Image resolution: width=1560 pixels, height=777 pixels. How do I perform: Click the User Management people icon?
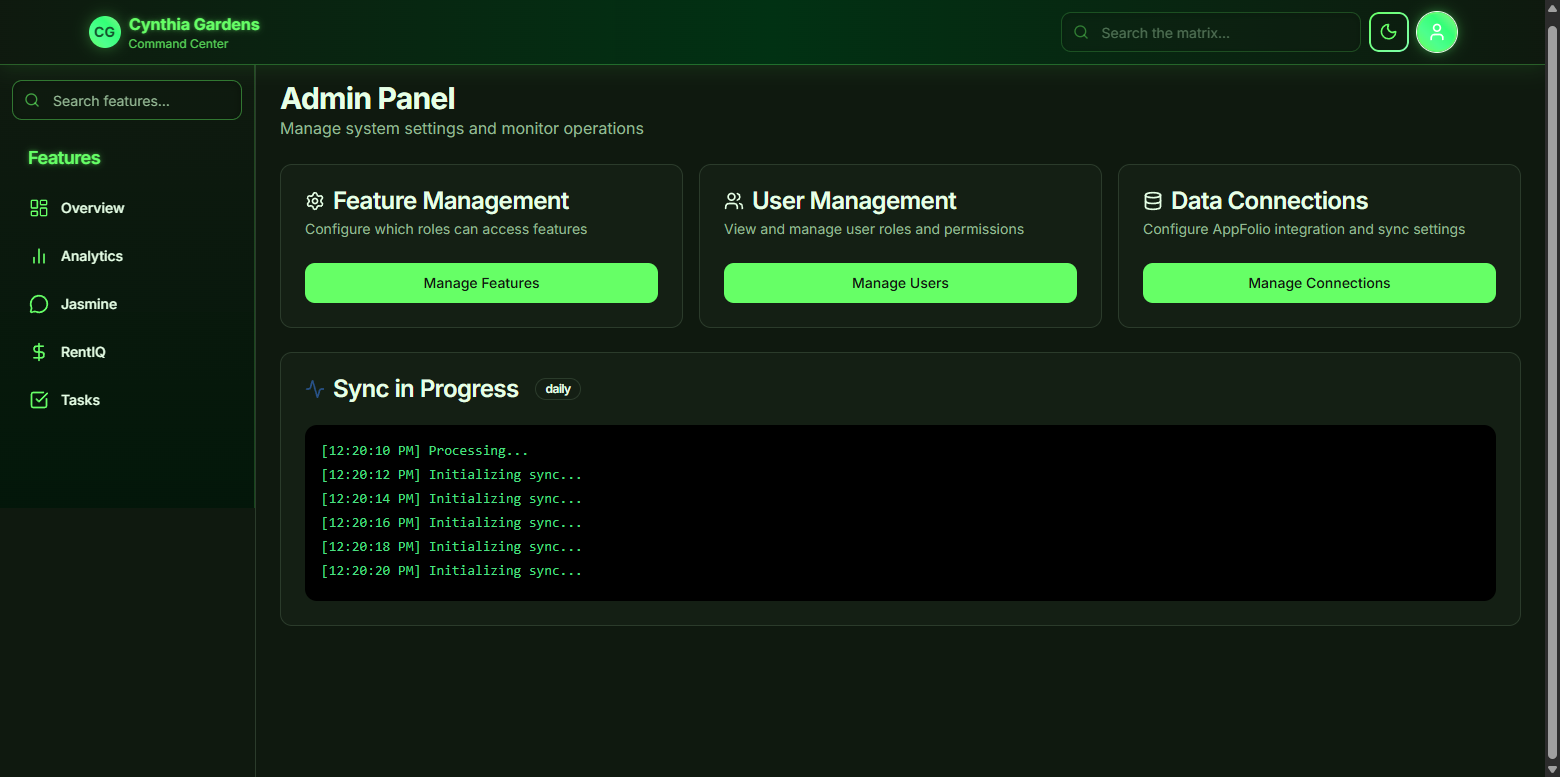pyautogui.click(x=734, y=201)
